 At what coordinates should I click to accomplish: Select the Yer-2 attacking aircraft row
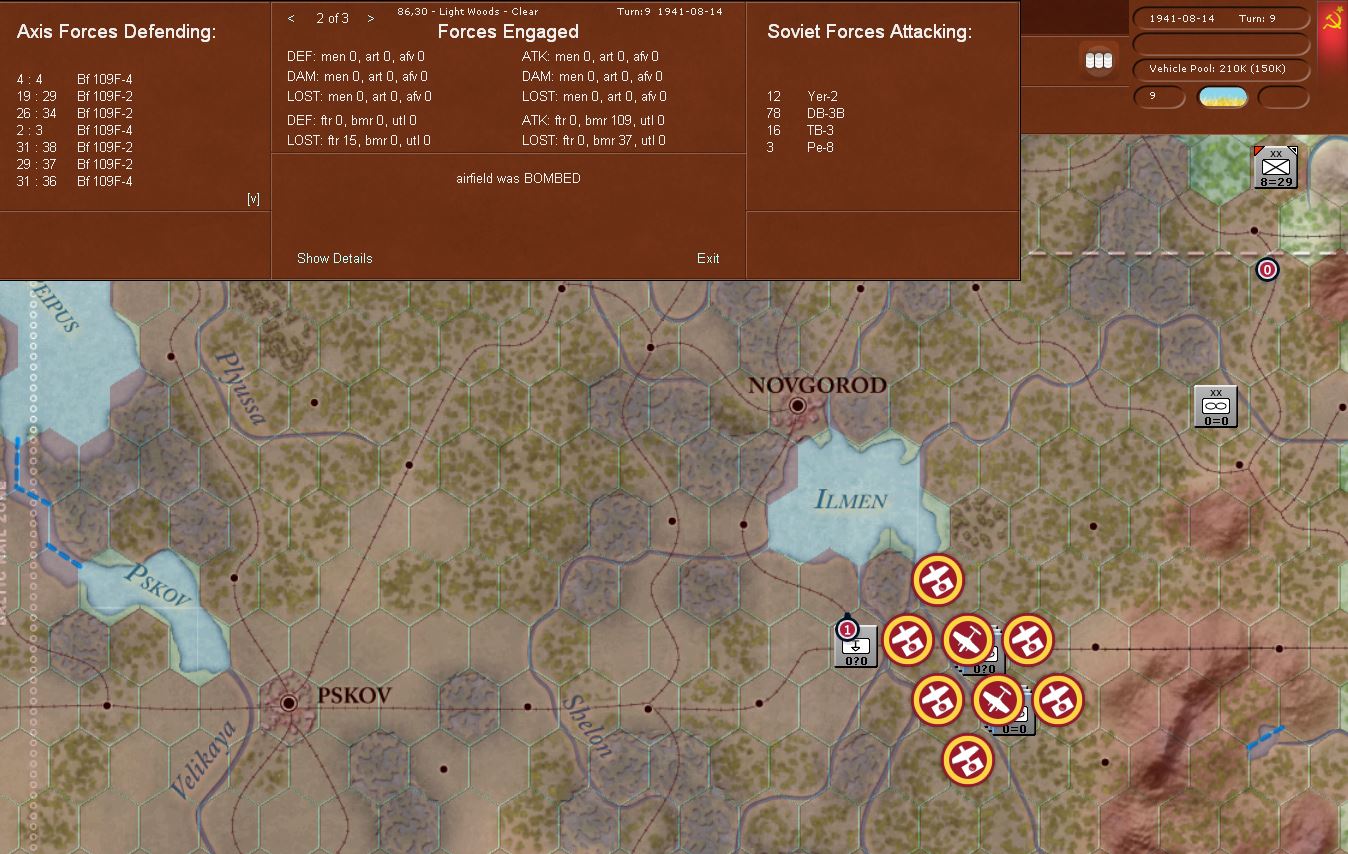pyautogui.click(x=803, y=96)
